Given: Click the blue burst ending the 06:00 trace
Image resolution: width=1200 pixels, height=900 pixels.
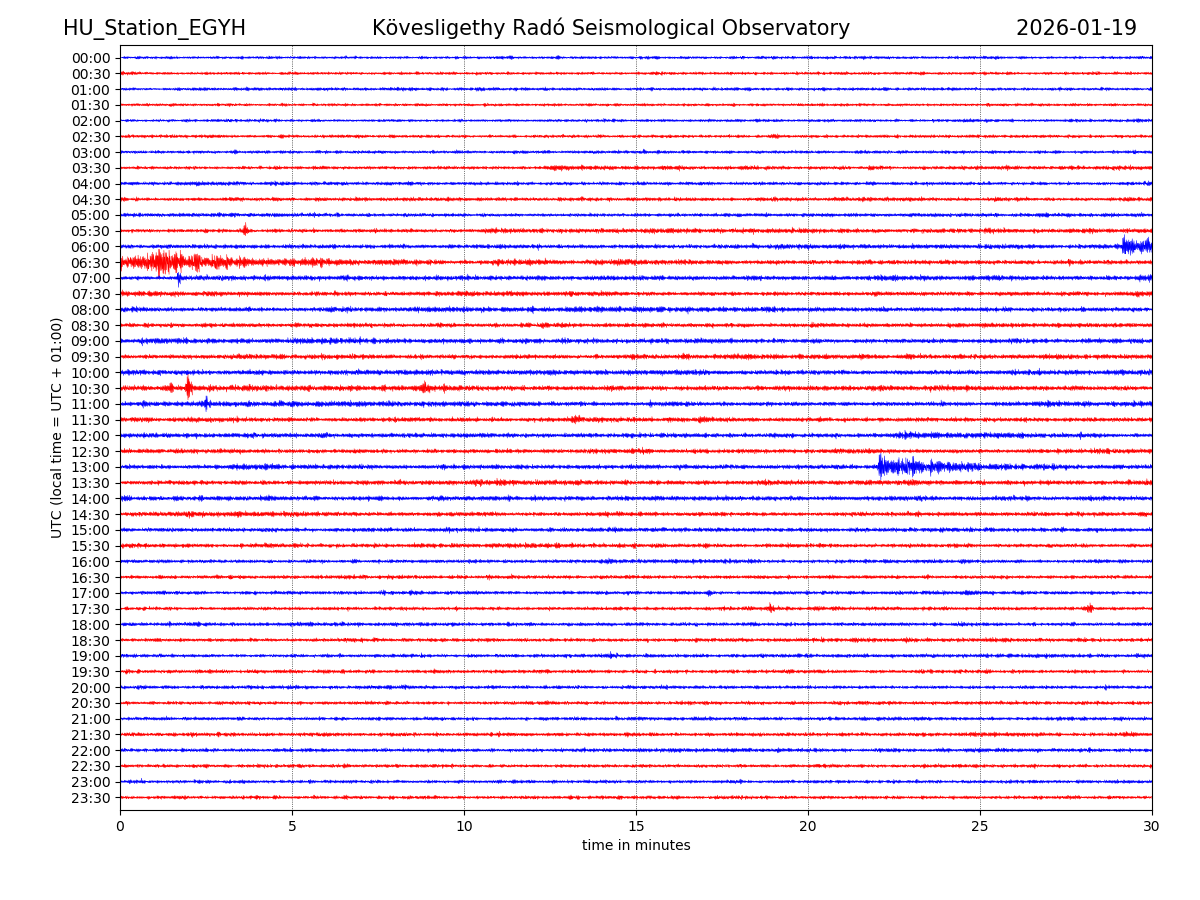Looking at the screenshot, I should 1137,245.
